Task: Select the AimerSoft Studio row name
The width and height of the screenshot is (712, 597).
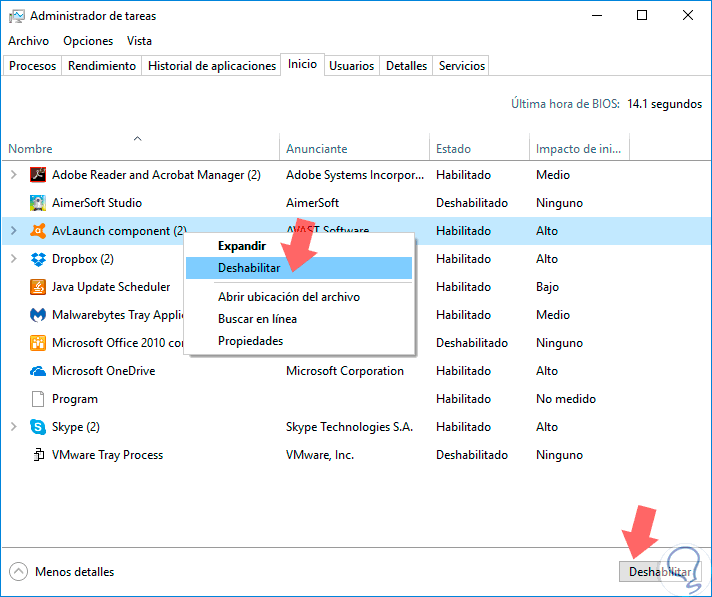Action: point(97,203)
